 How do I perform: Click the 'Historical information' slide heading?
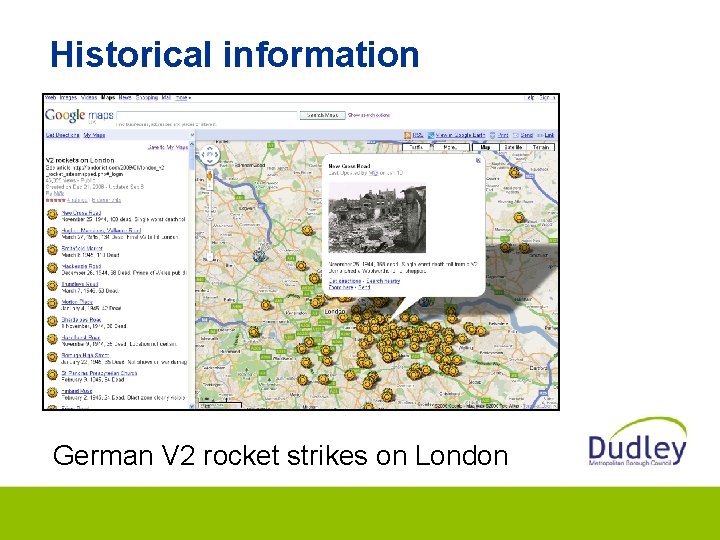pos(234,54)
